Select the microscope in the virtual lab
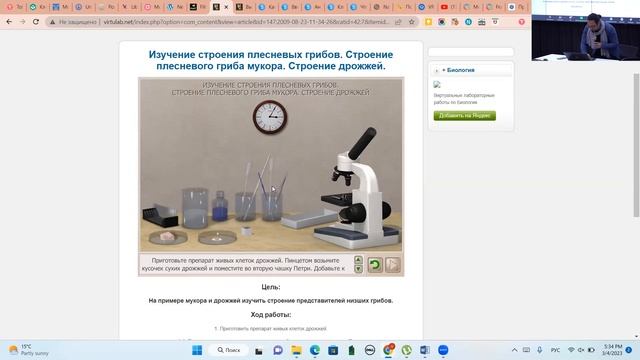 pyautogui.click(x=357, y=189)
